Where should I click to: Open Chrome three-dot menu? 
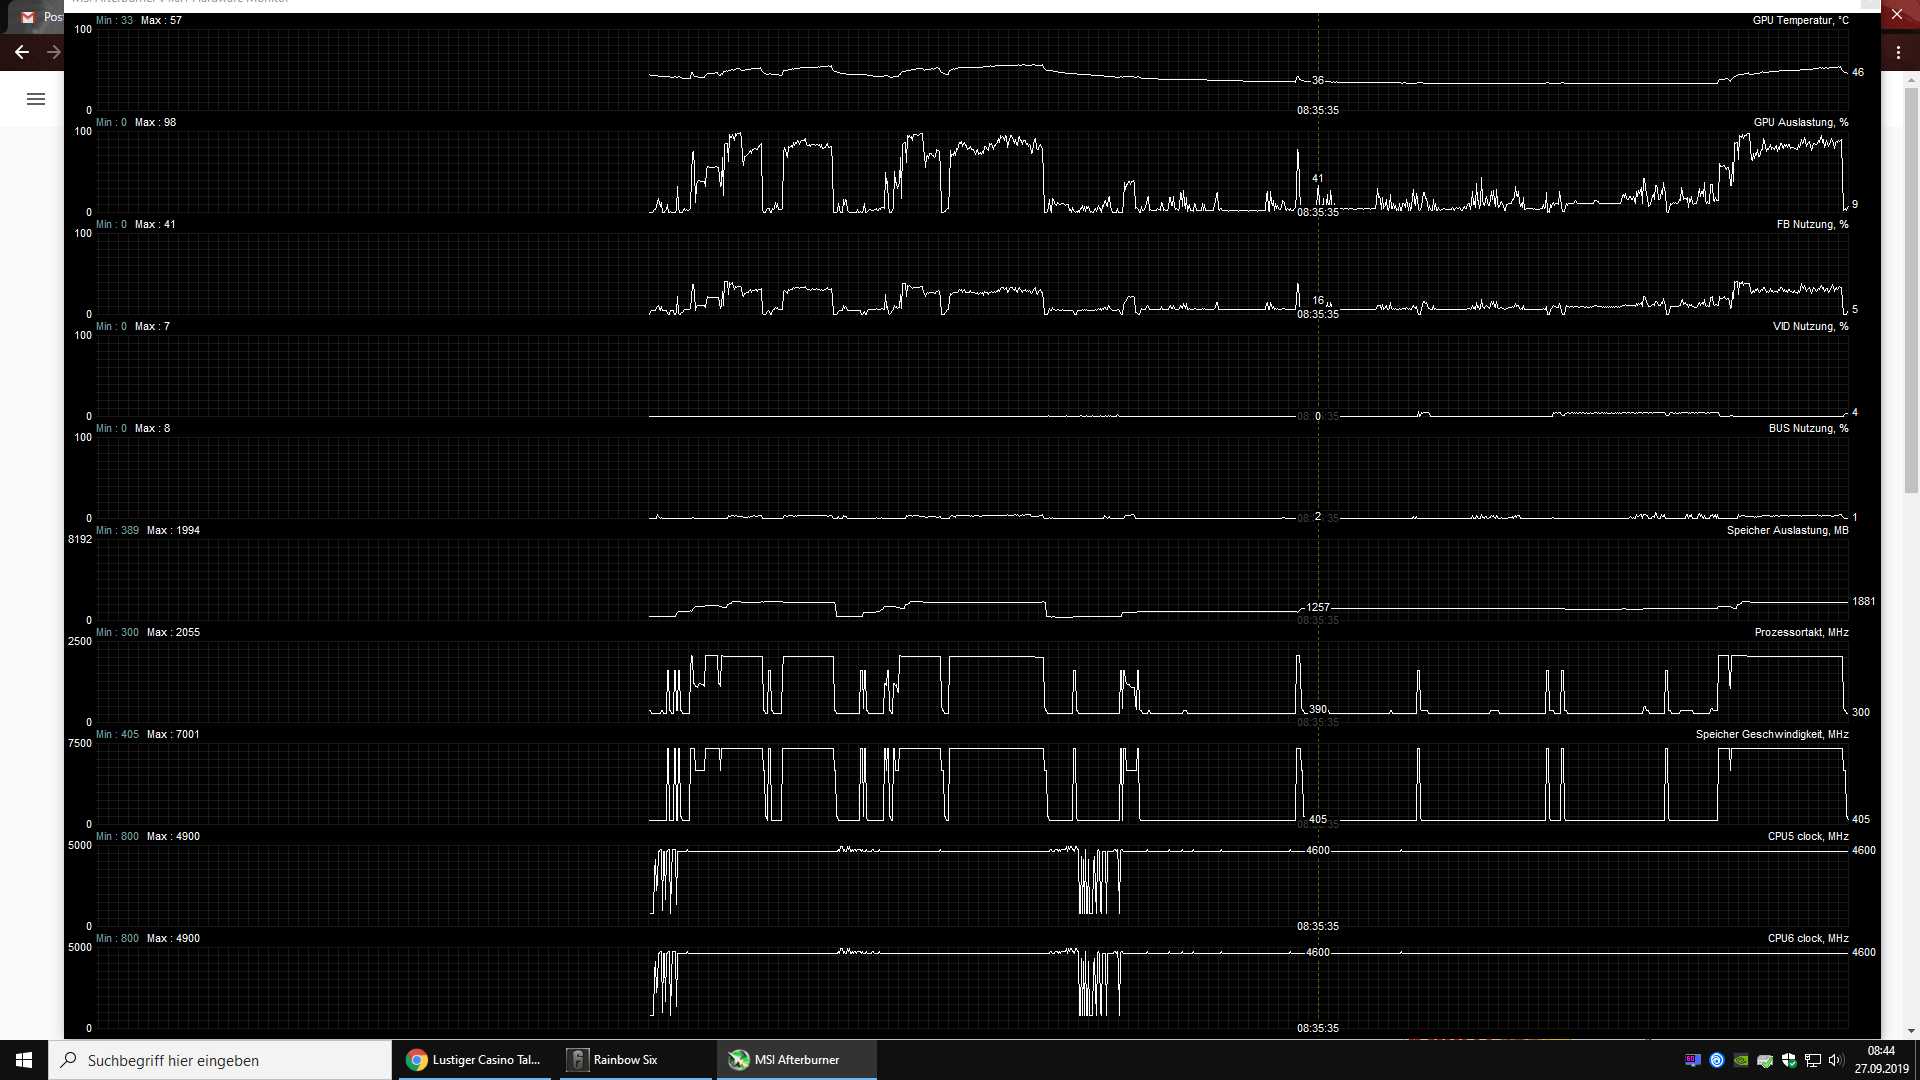[x=1898, y=52]
